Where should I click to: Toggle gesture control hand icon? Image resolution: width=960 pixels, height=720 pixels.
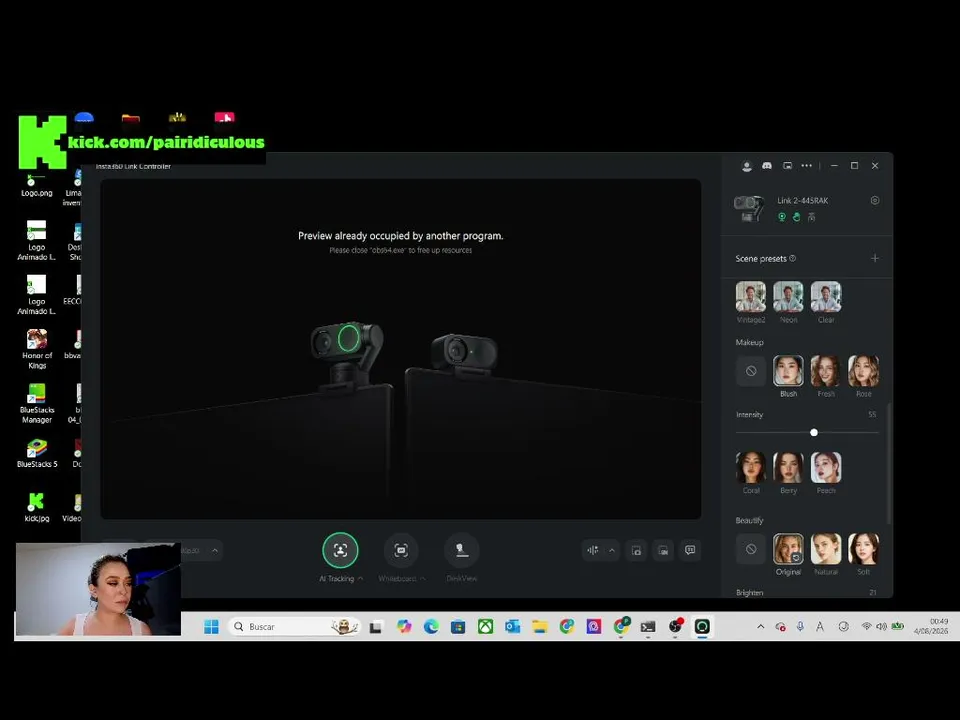(797, 217)
